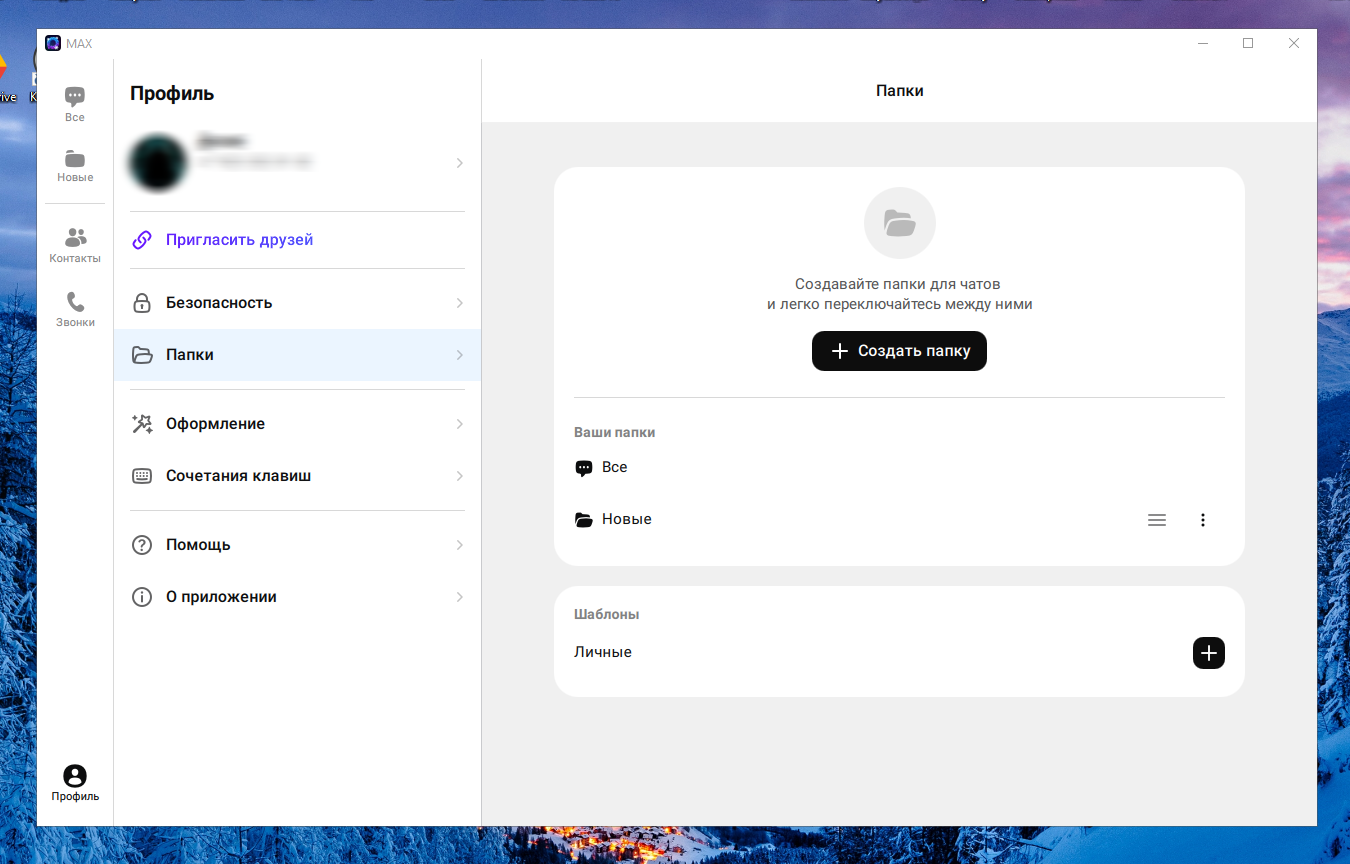This screenshot has height=864, width=1350.
Task: Maximize the MAX window
Action: [1248, 43]
